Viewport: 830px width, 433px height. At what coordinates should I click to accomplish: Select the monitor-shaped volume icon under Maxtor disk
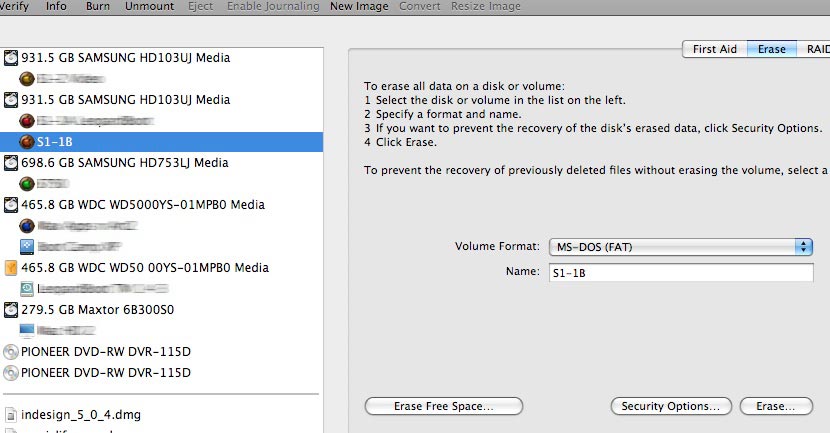26,330
